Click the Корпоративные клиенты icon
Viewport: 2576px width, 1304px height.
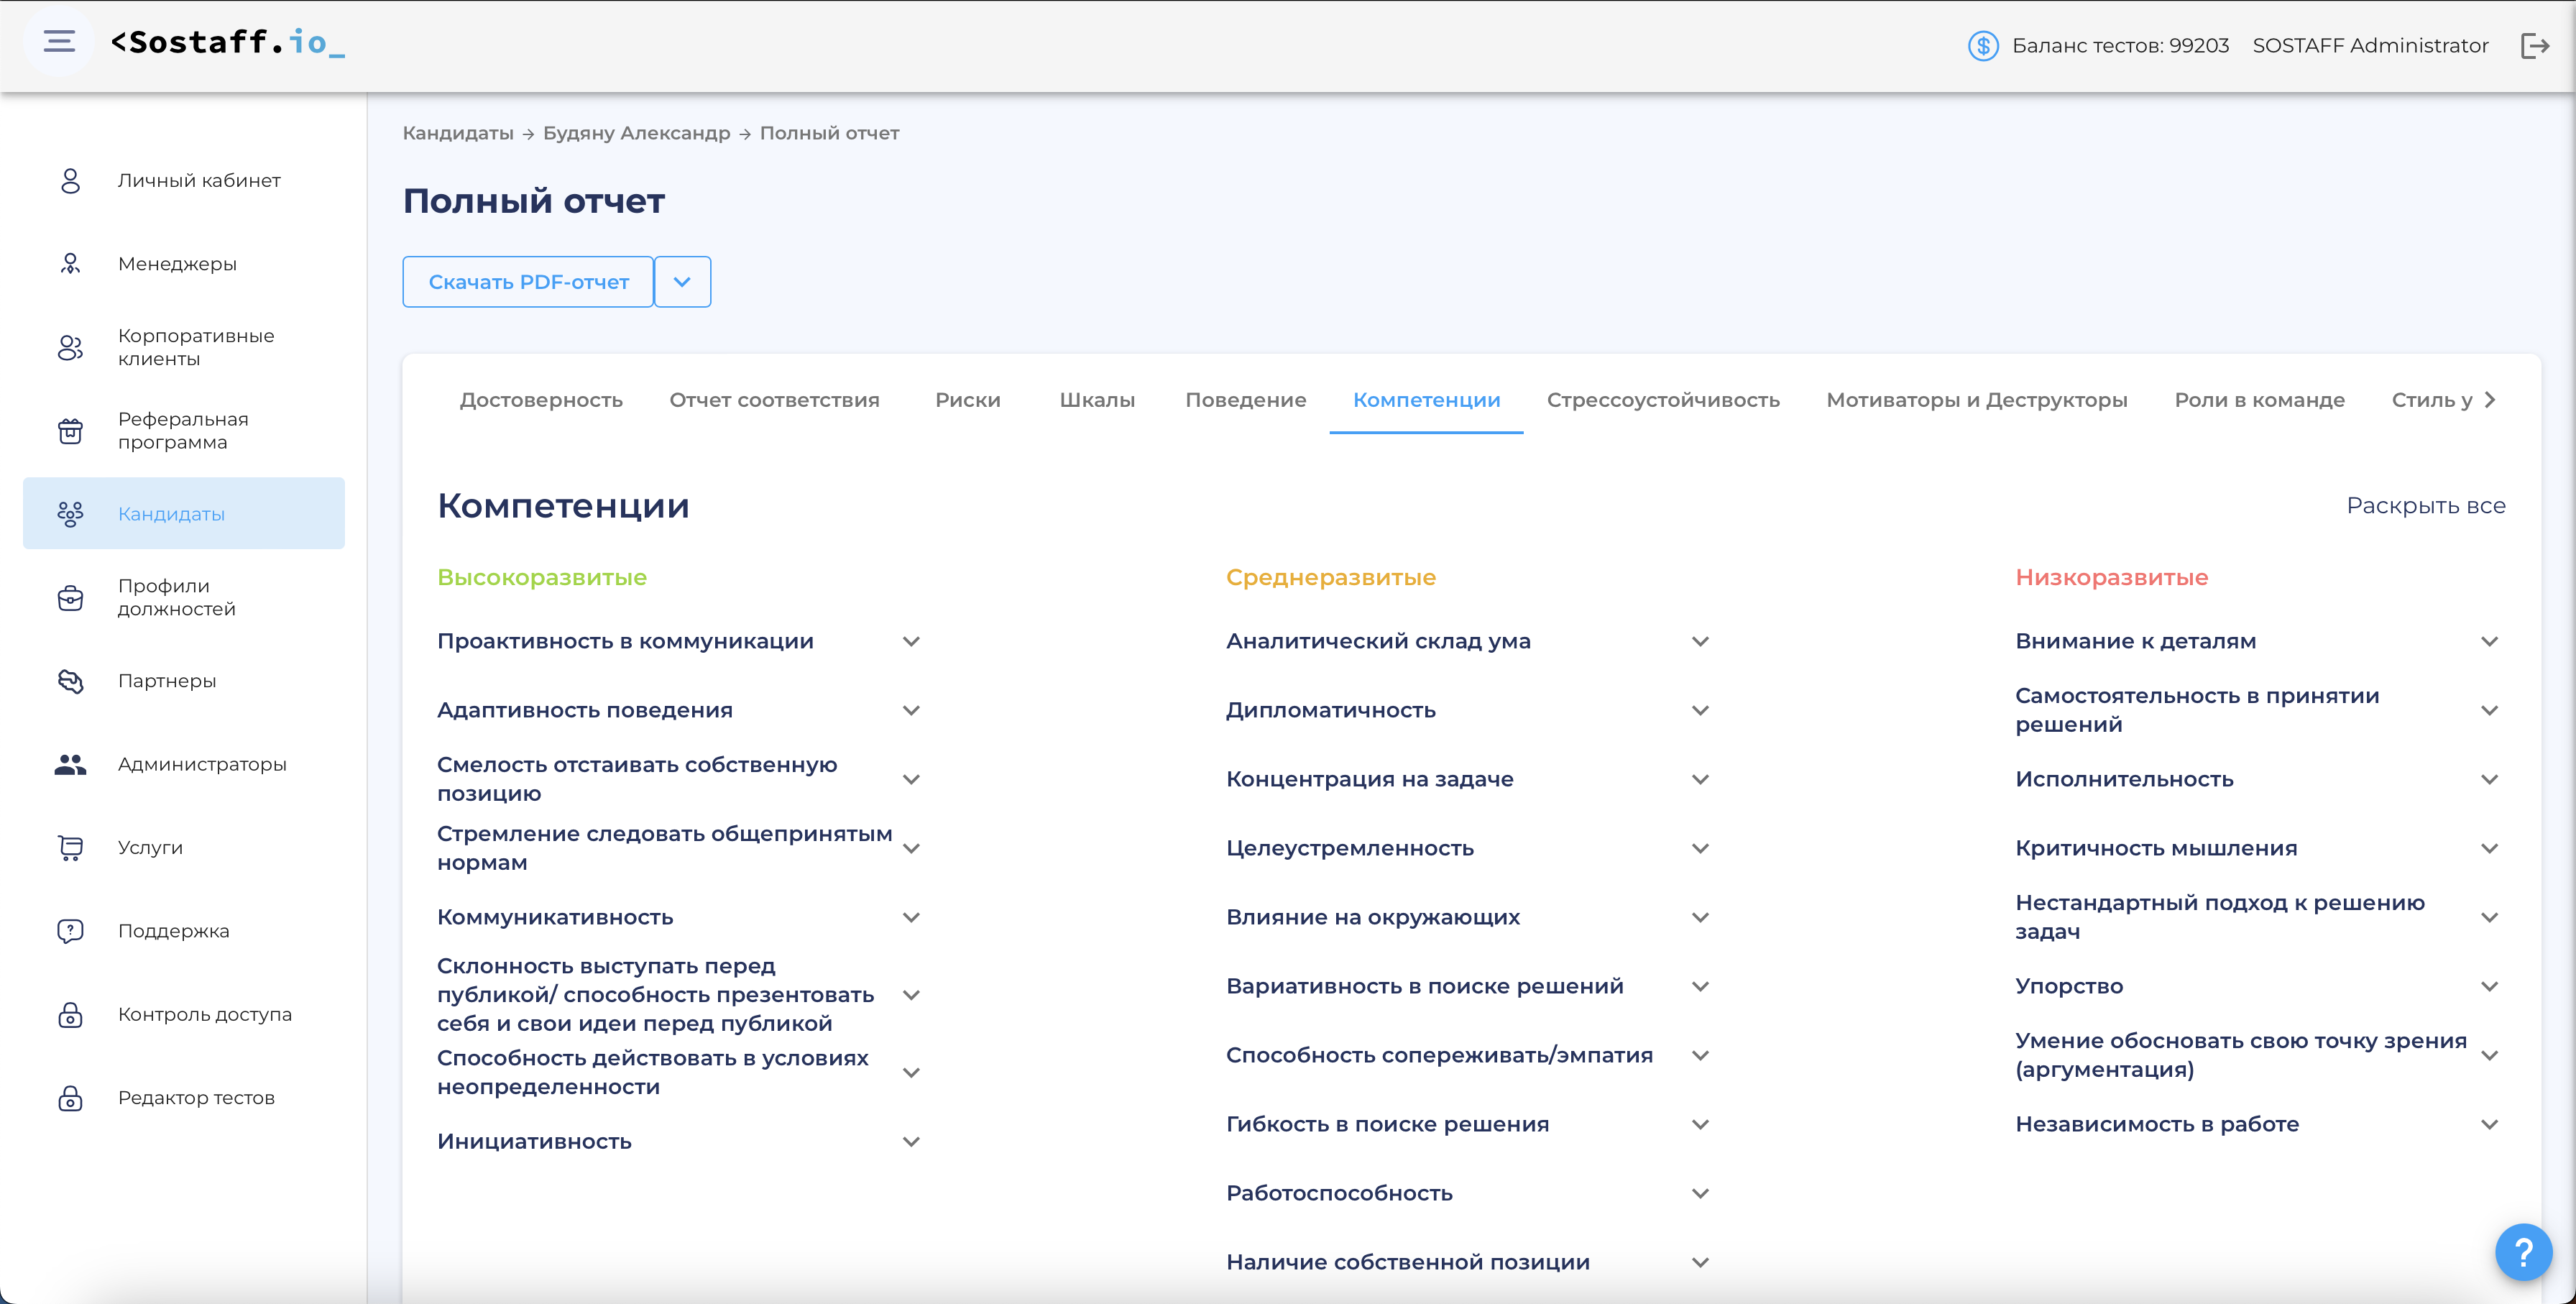(x=70, y=347)
